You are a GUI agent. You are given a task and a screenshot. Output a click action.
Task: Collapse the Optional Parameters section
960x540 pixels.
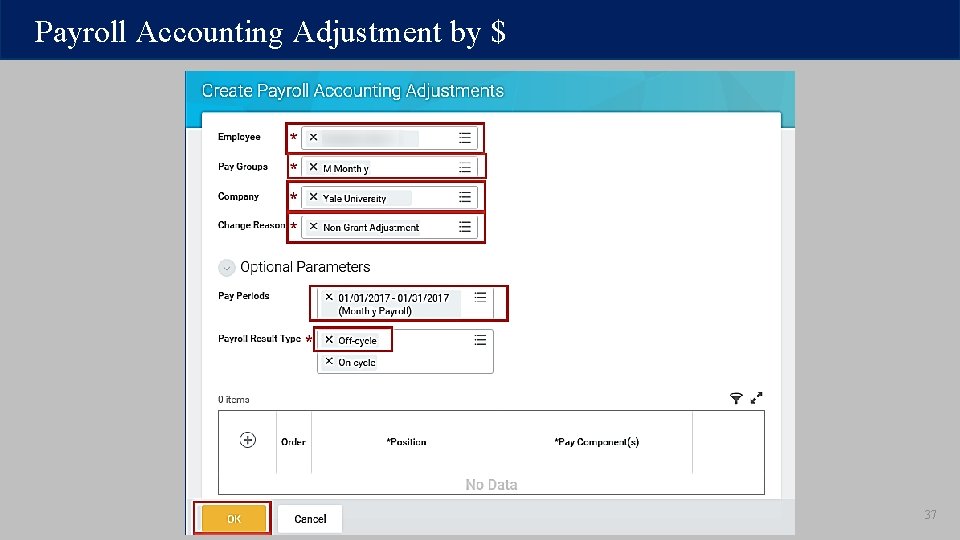[x=227, y=268]
